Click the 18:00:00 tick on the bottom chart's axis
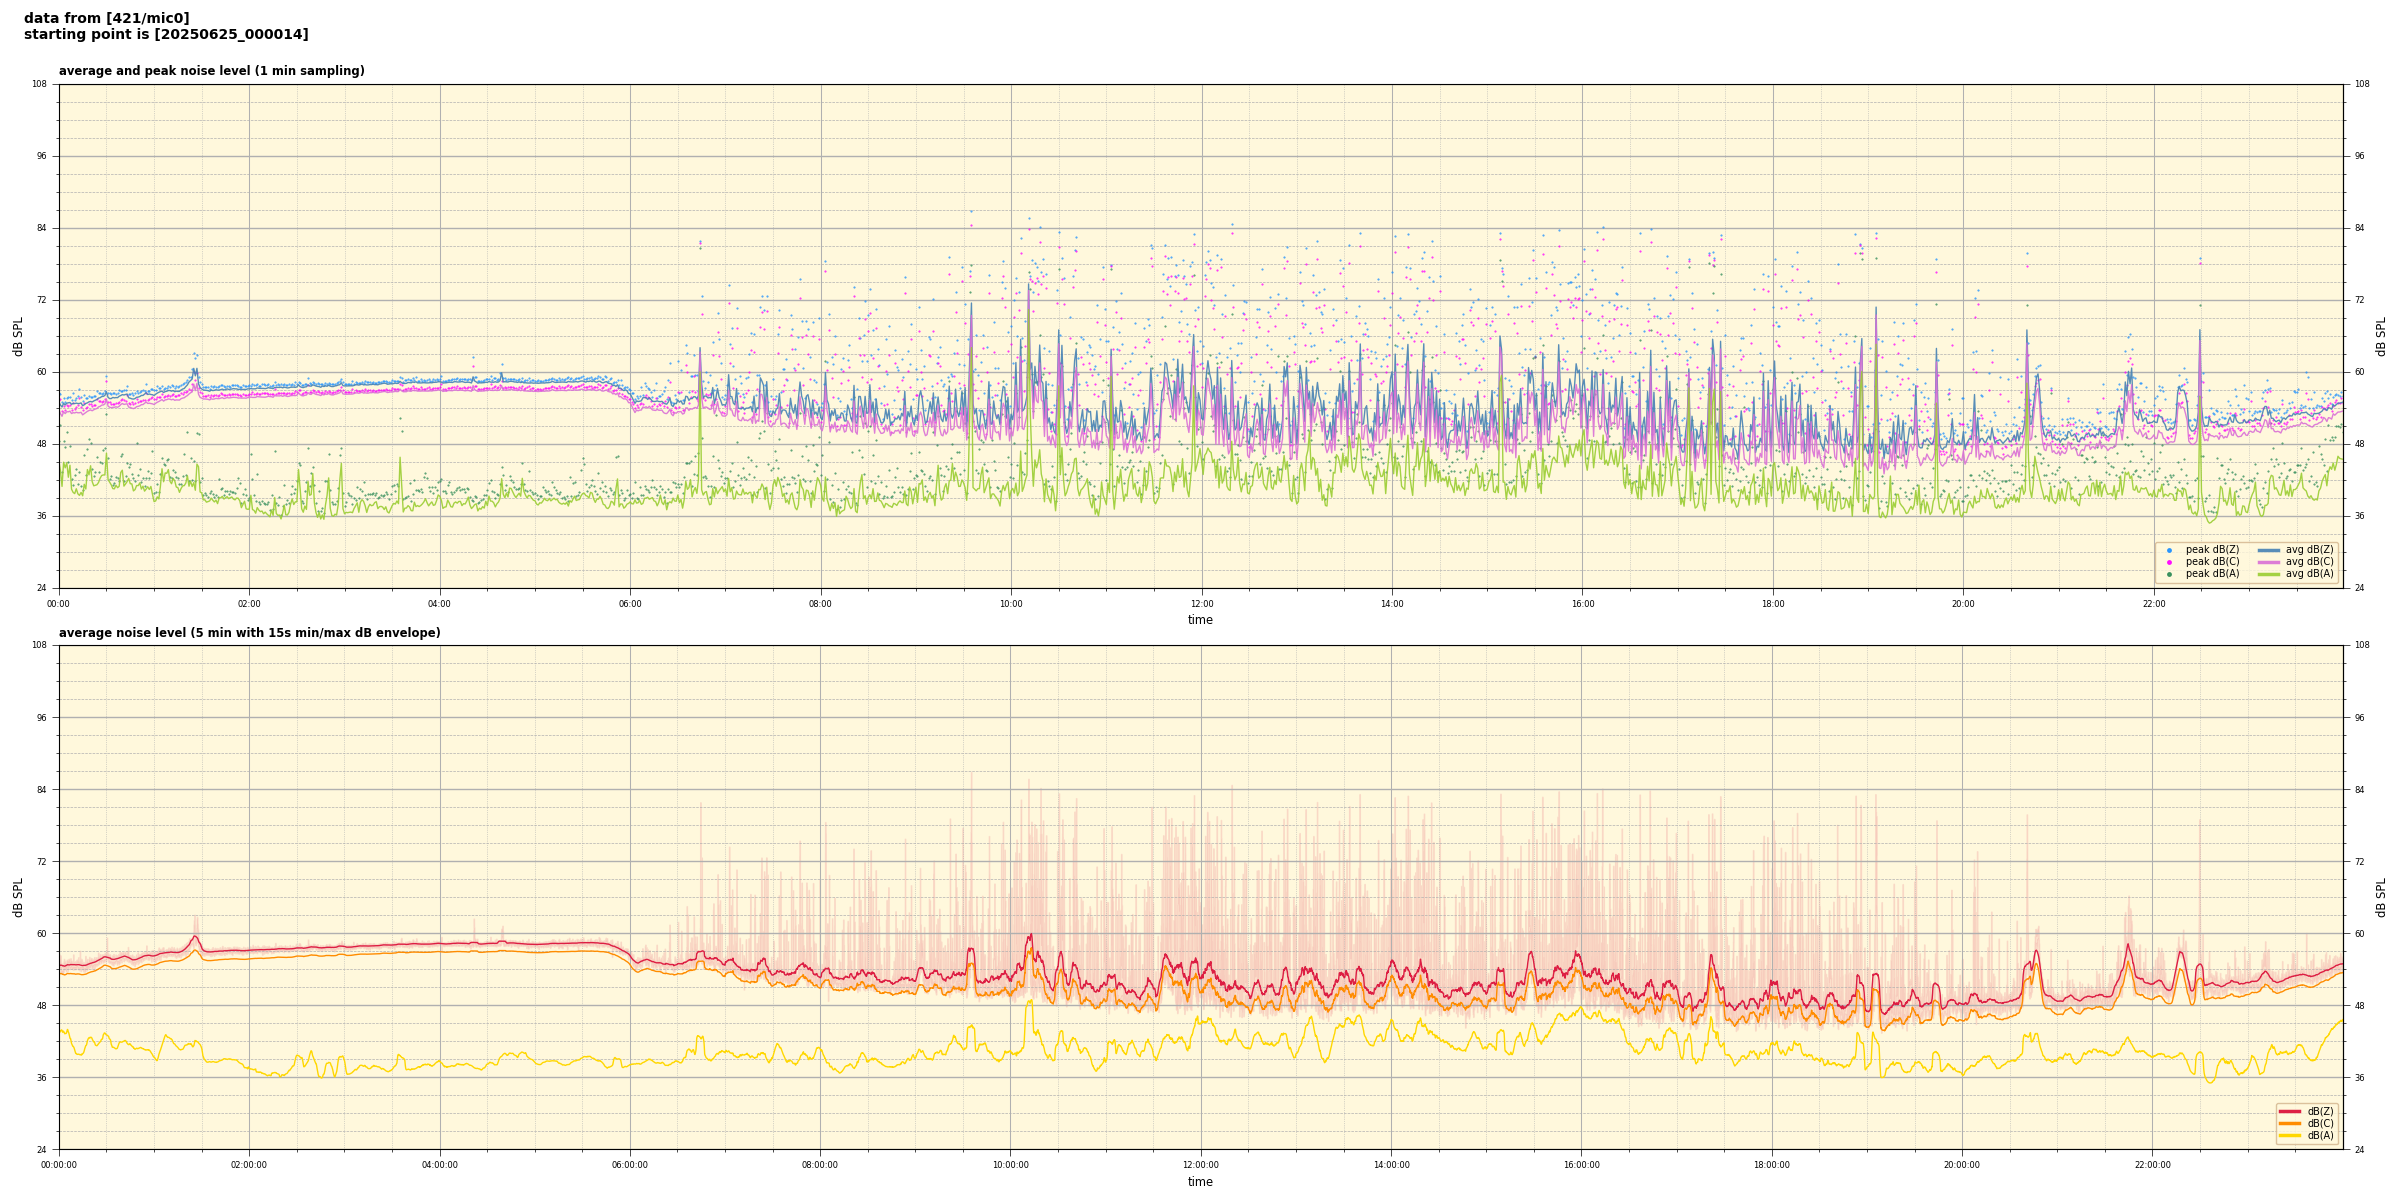This screenshot has width=2400, height=1200. (1772, 1165)
